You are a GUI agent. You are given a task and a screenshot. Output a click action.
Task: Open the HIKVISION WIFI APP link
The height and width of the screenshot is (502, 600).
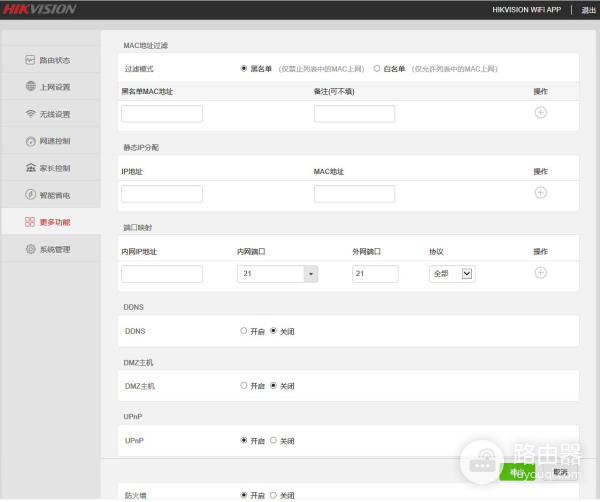(x=527, y=10)
